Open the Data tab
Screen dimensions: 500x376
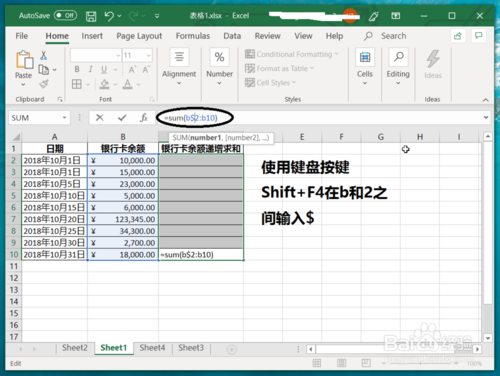(232, 36)
